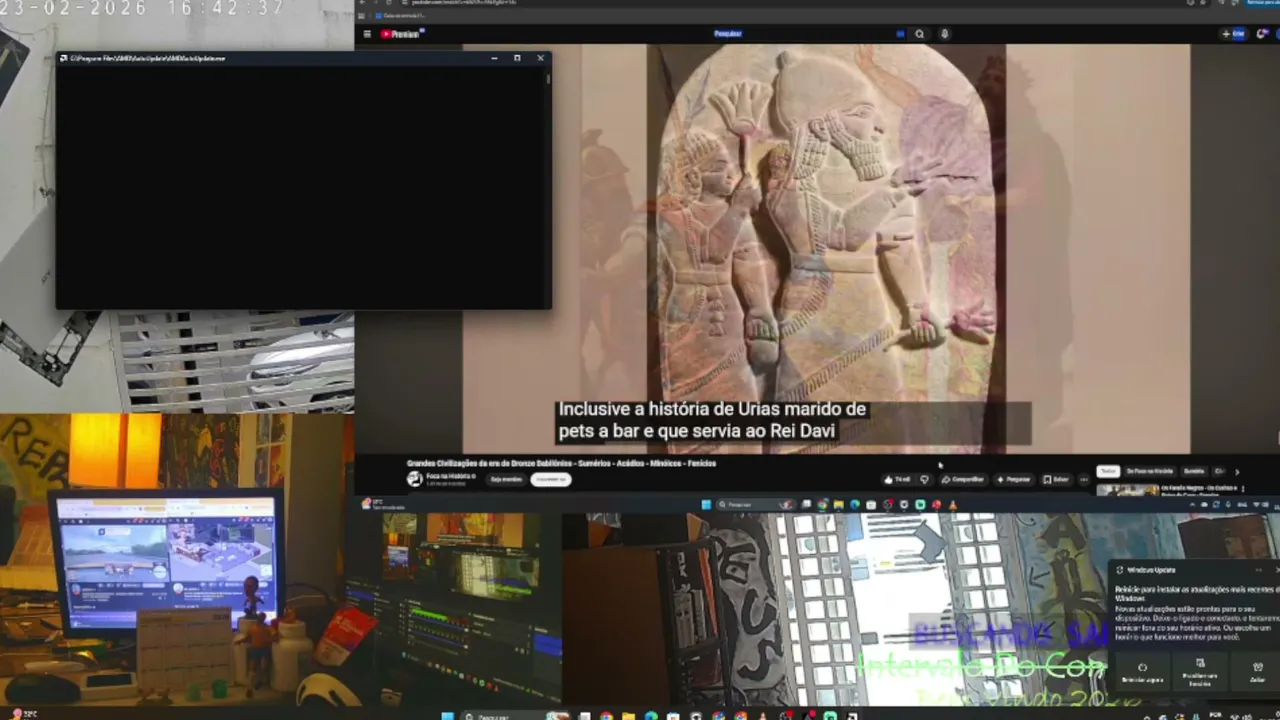Open the Foca na História channel name
Screen dimensions: 1280x720
450,476
